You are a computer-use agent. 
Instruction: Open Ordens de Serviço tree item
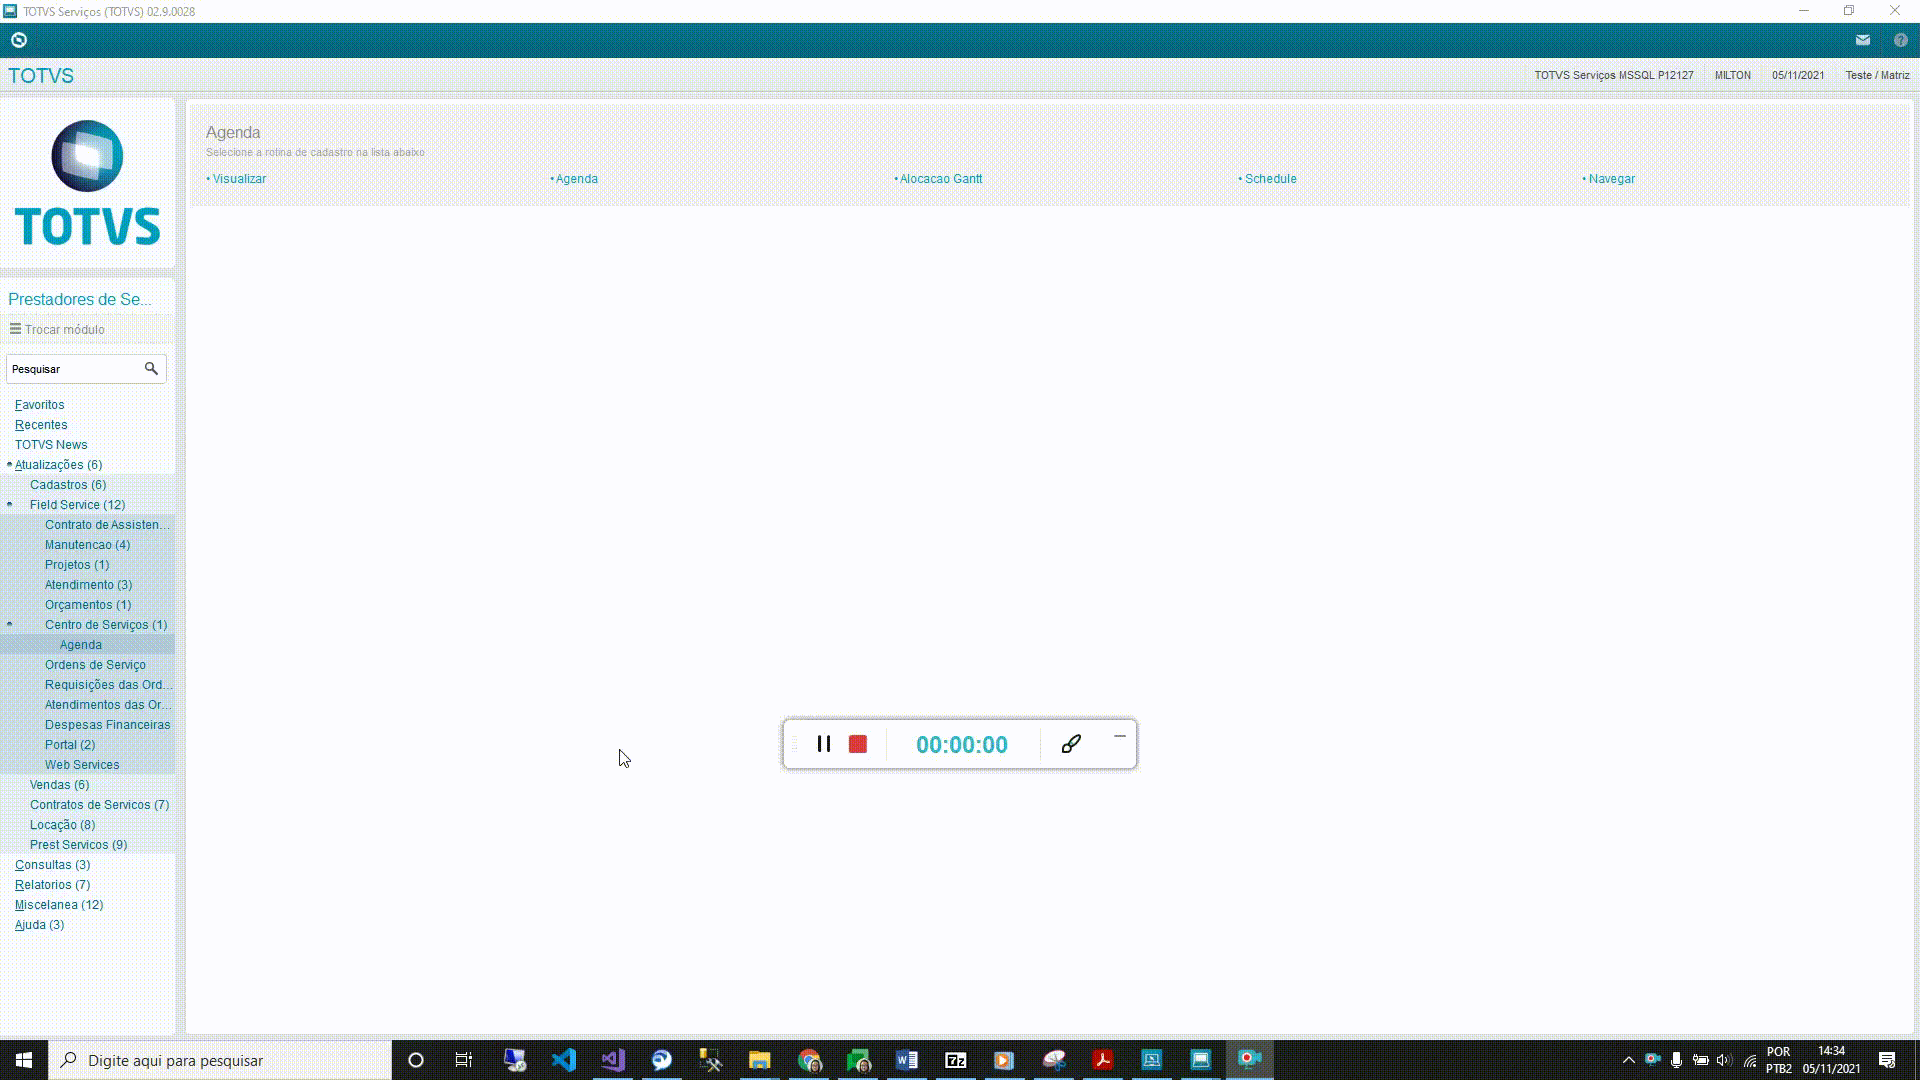tap(95, 665)
